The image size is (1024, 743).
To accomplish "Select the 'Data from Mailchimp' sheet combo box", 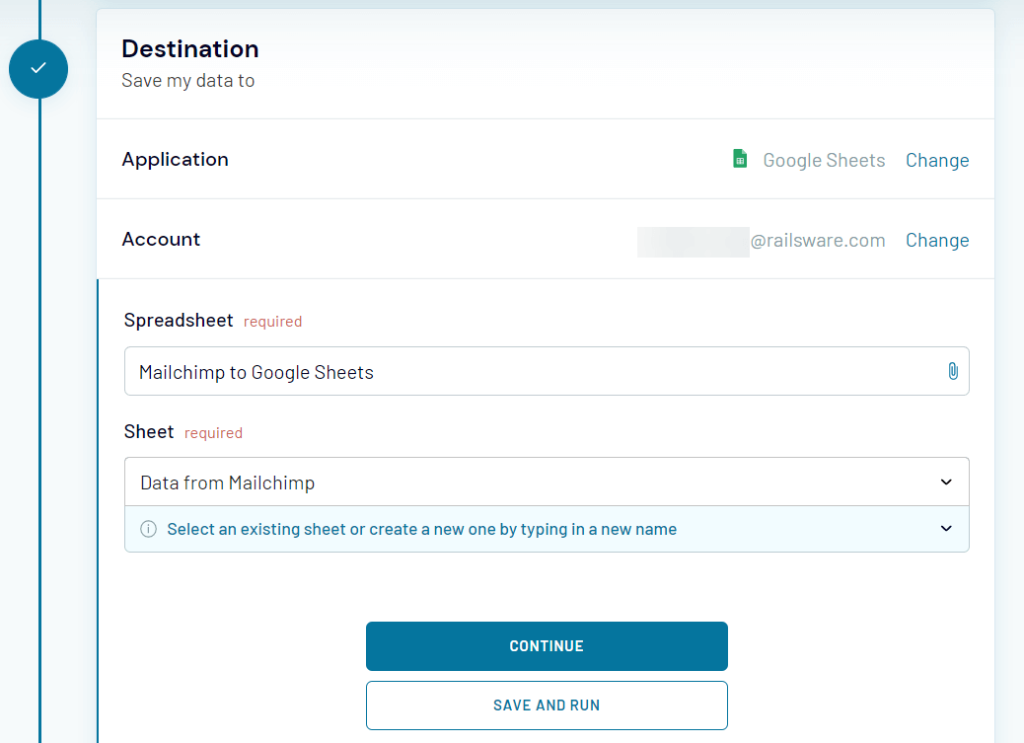I will pyautogui.click(x=530, y=483).
